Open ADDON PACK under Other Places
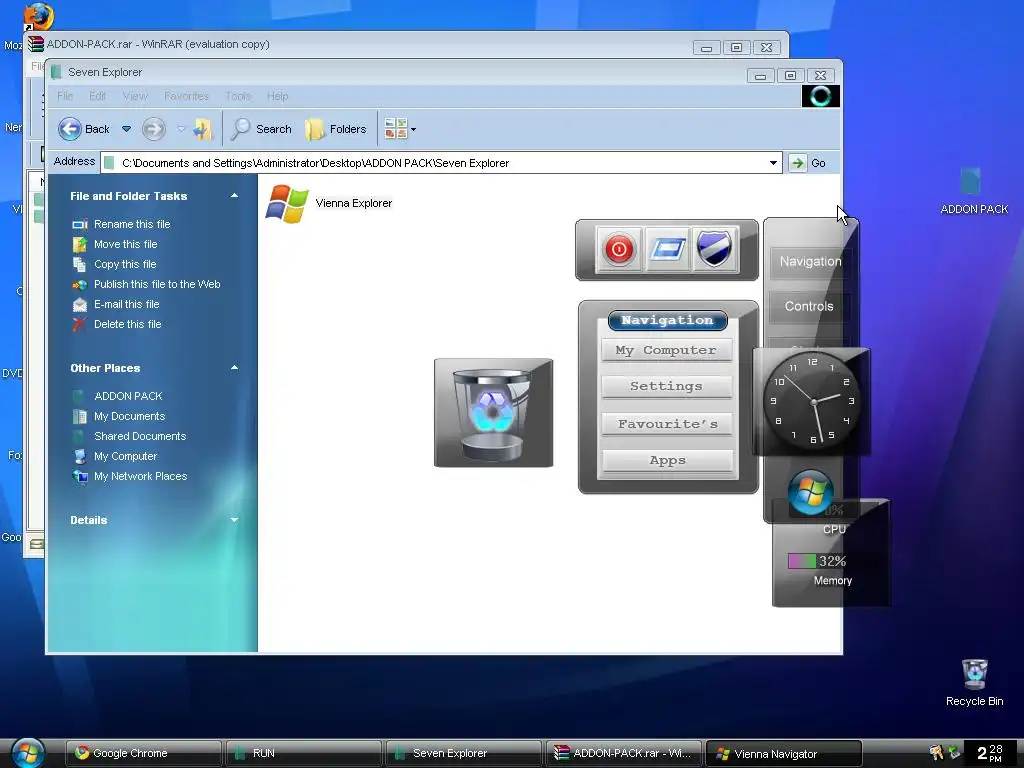 point(128,396)
